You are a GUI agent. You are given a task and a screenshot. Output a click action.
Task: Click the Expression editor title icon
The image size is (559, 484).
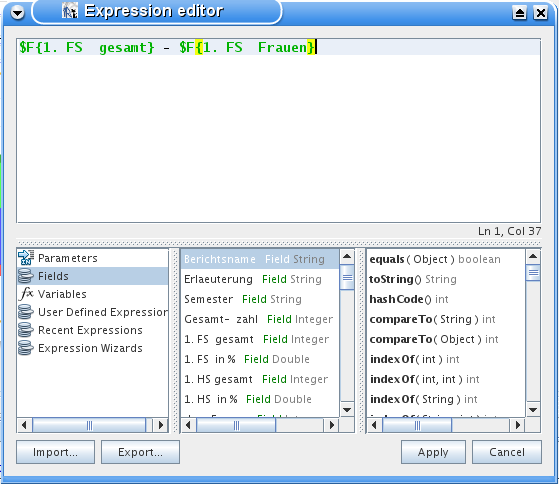tap(70, 11)
